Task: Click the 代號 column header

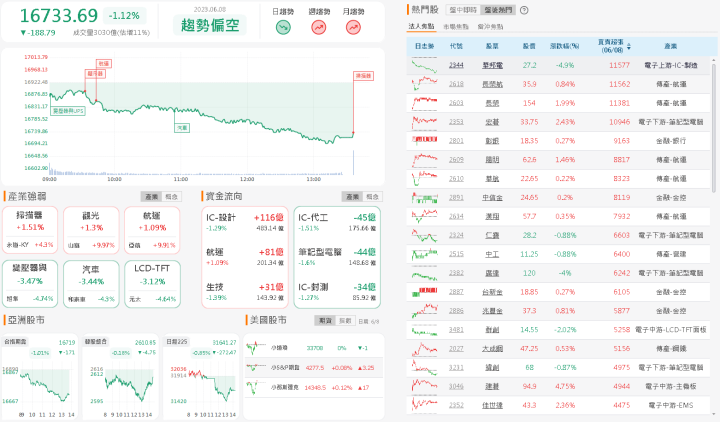Action: [x=456, y=46]
